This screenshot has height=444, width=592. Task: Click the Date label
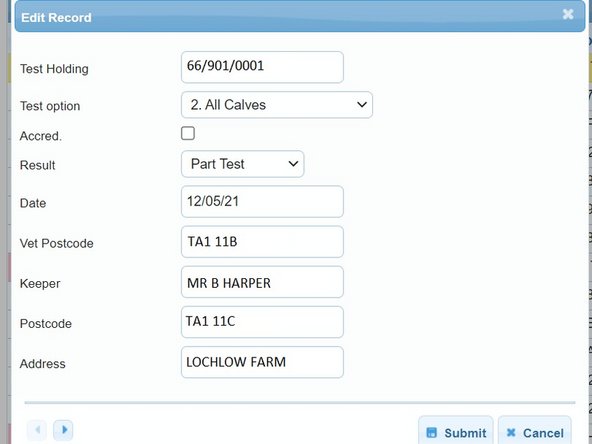33,203
